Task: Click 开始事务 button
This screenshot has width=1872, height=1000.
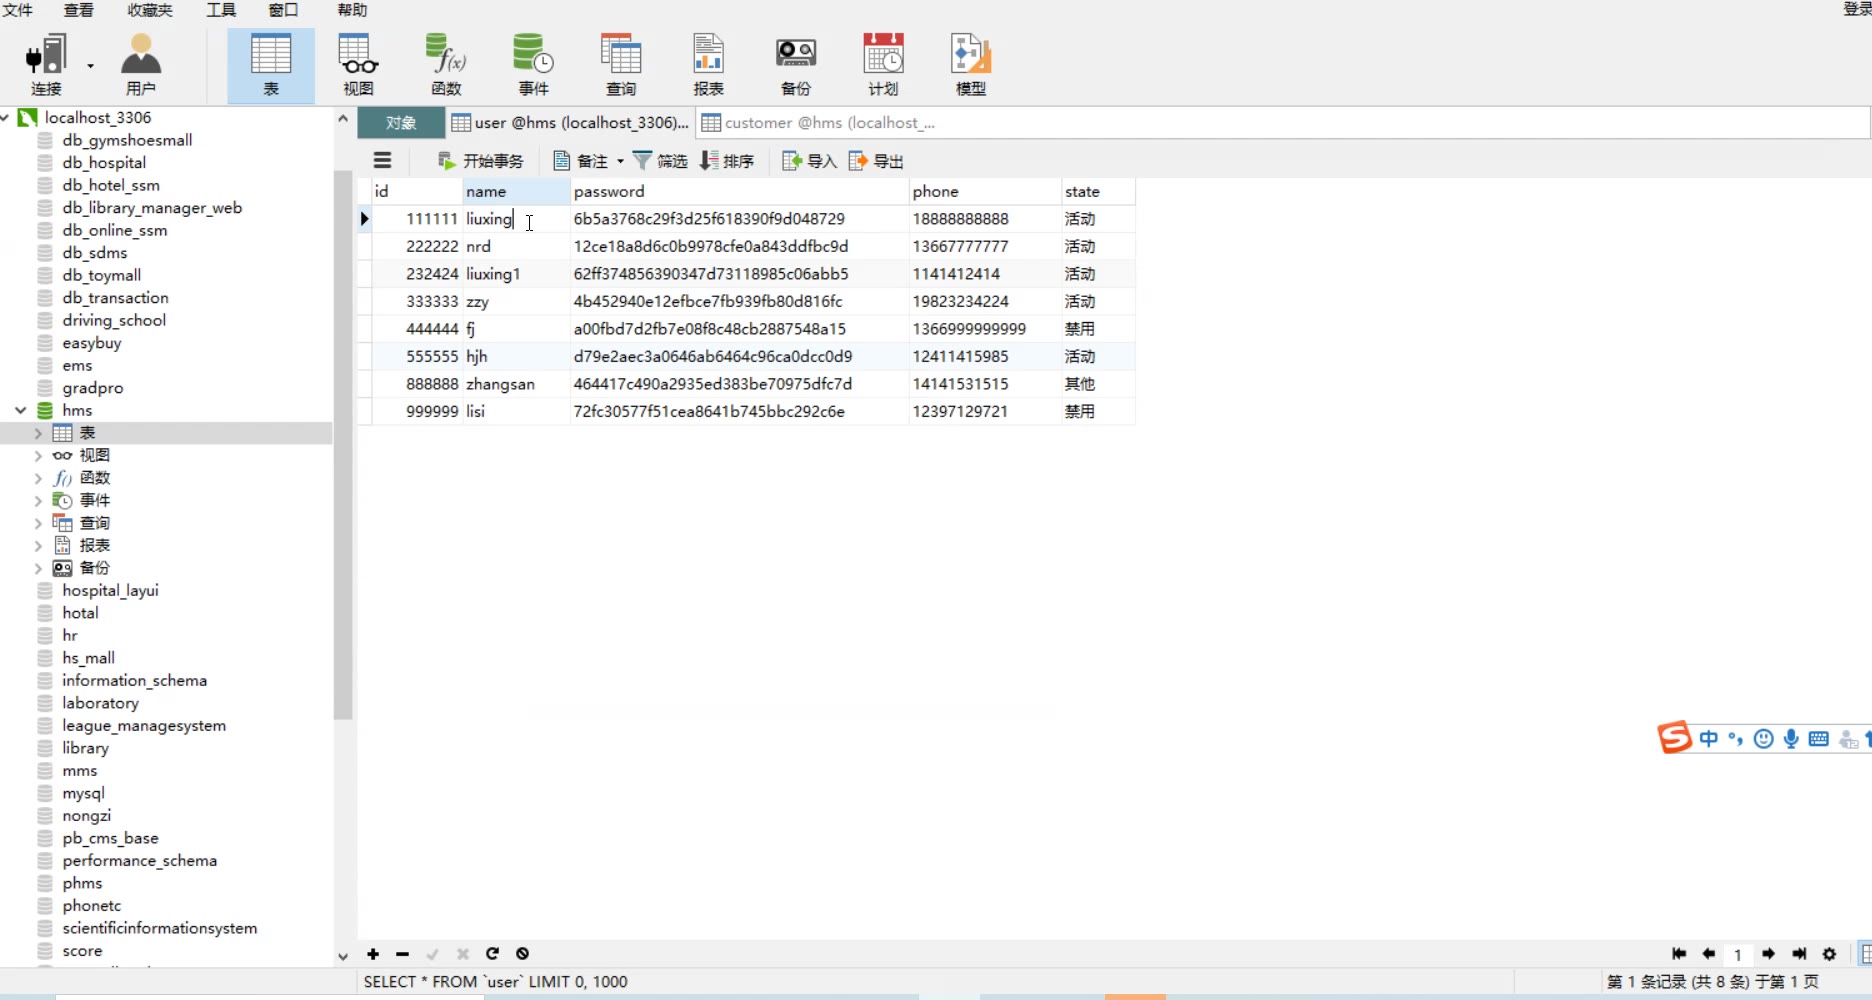Action: (x=481, y=161)
